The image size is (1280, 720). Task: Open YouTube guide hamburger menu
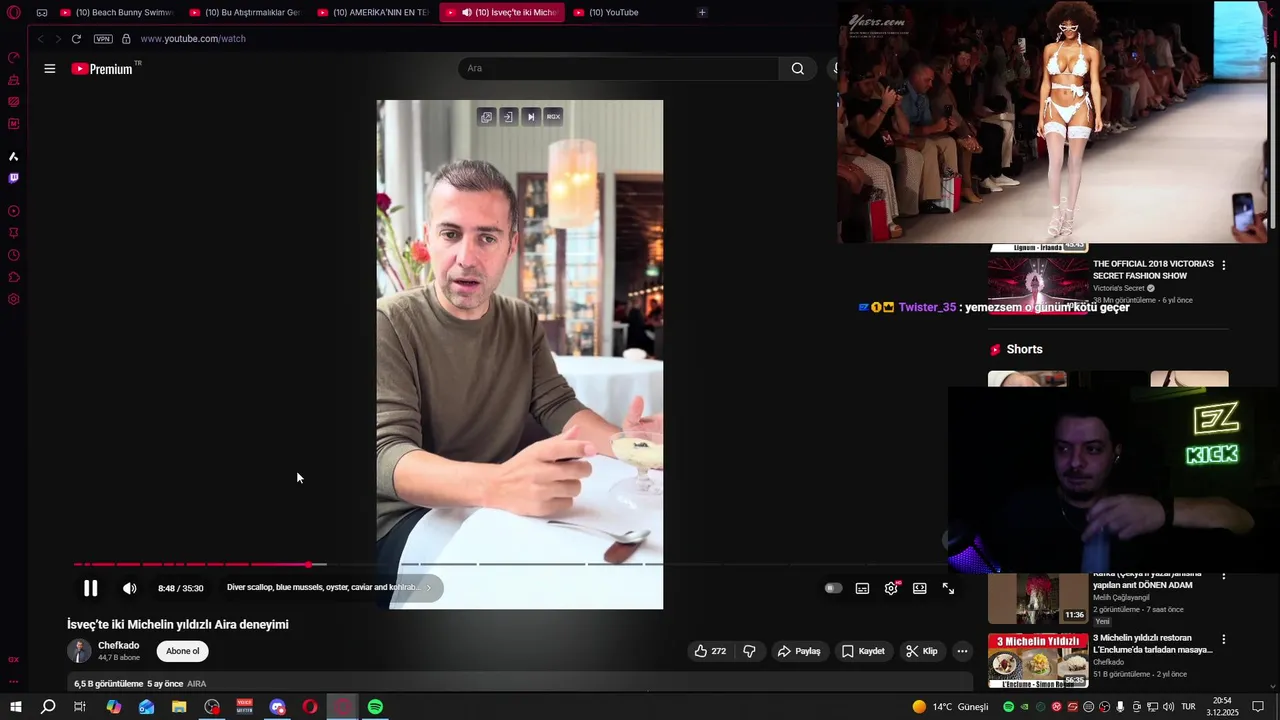point(49,69)
